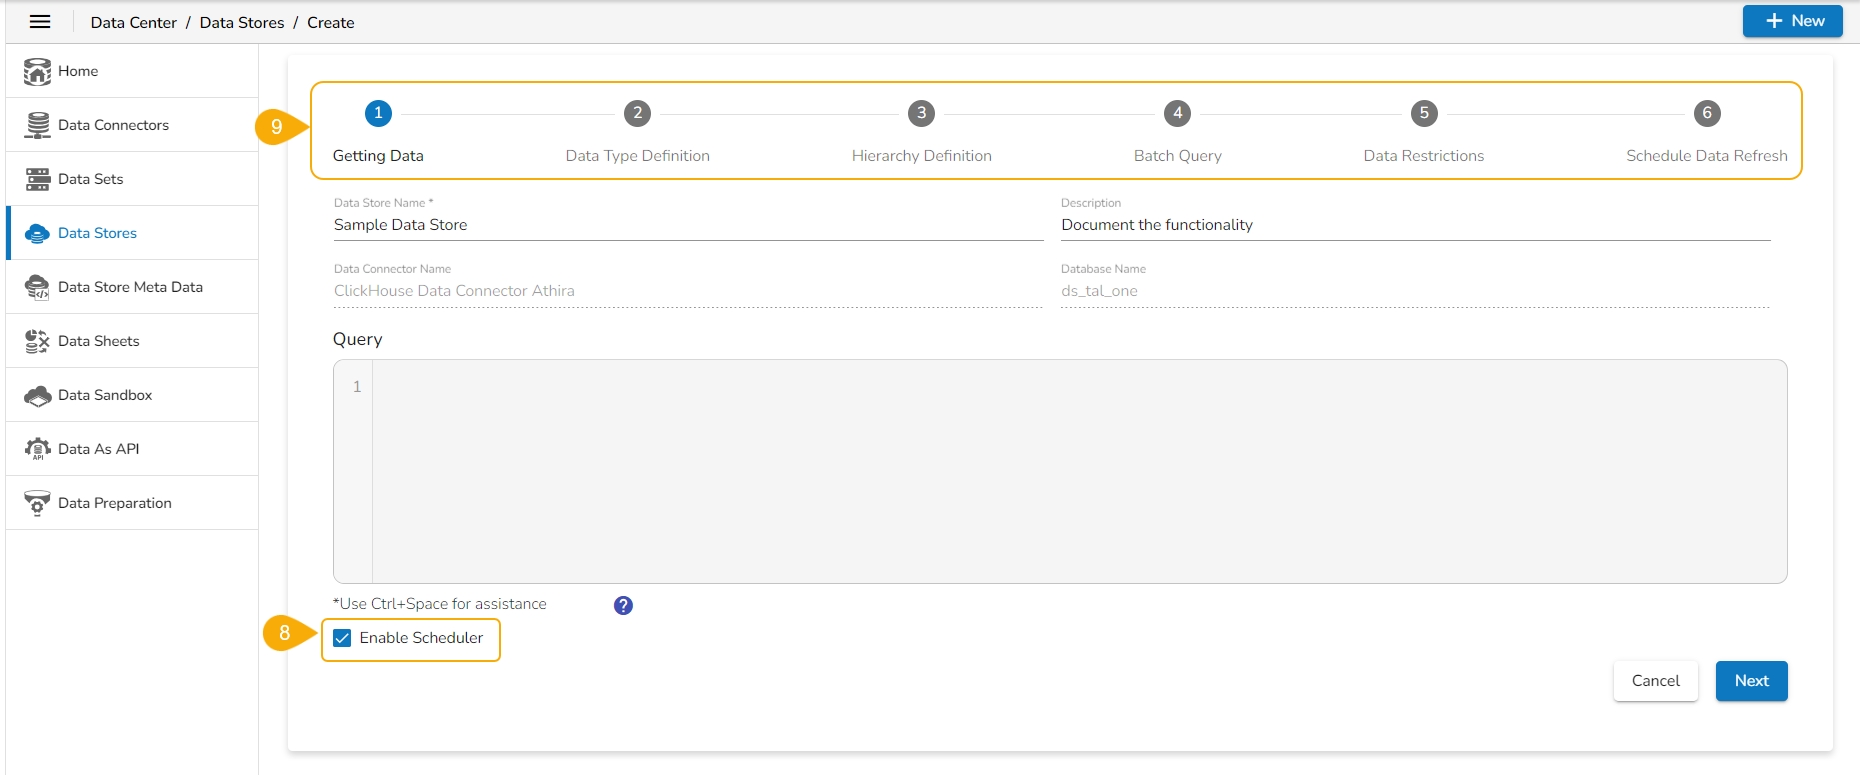Screen dimensions: 1860x775
Task: Cancel the data store creation
Action: coord(1655,681)
